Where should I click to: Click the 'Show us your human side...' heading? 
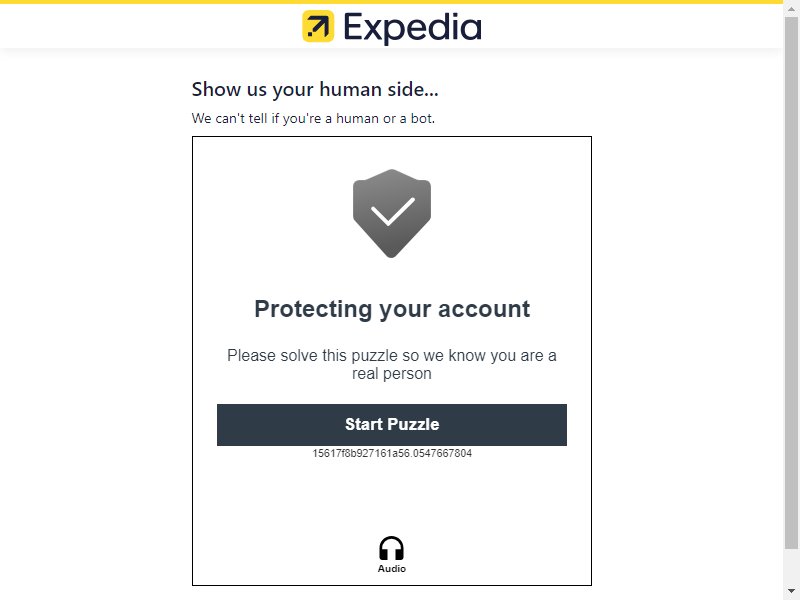[315, 89]
